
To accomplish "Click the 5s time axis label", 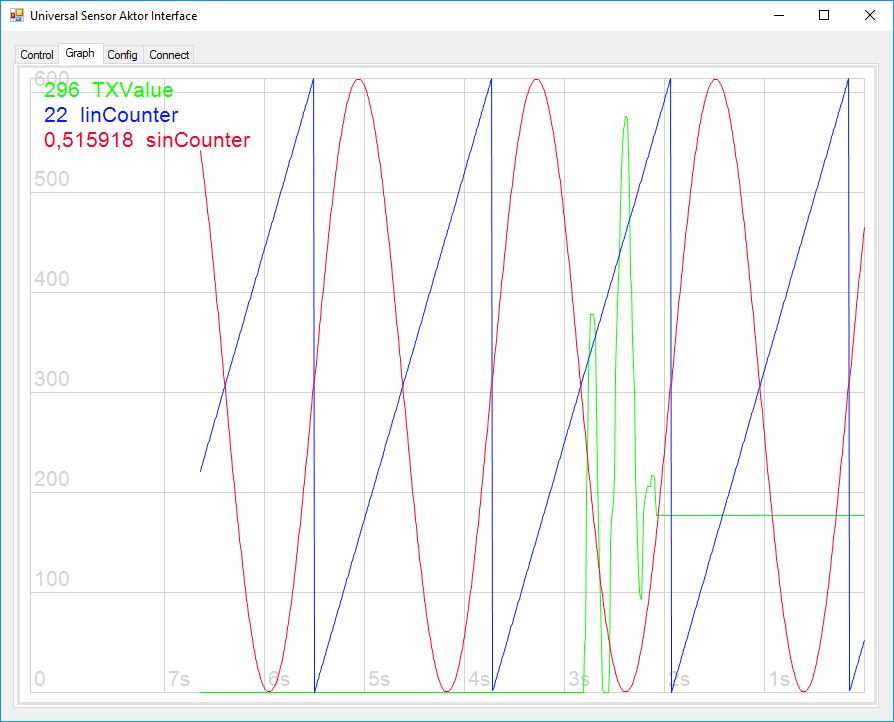I will tap(379, 679).
